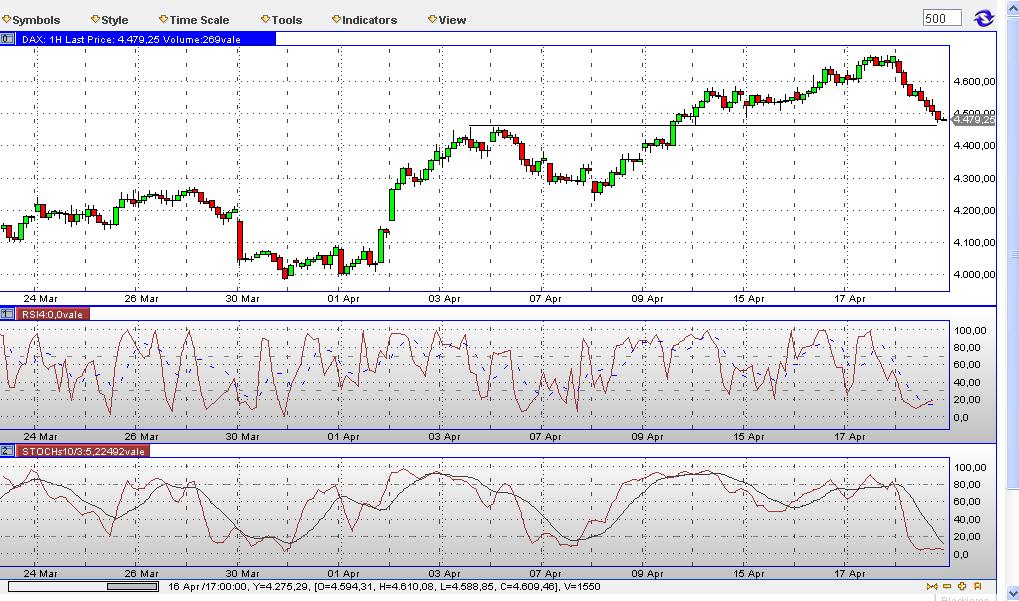
Task: Click the 100,00 label on the RSI axis
Action: pos(970,330)
